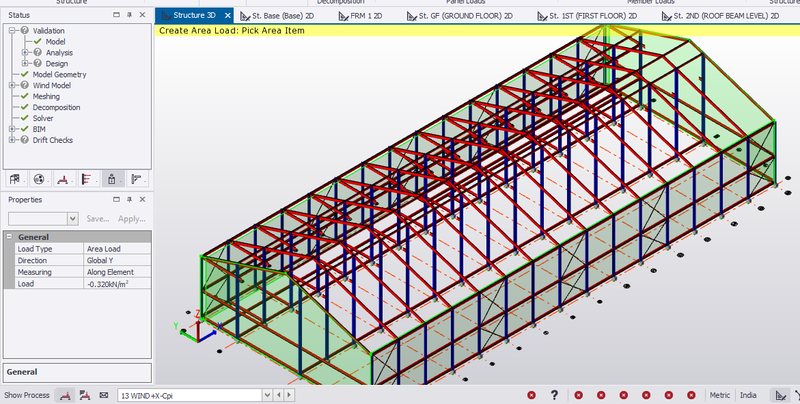This screenshot has height=404, width=800.
Task: Select the Design tree item
Action: point(56,63)
